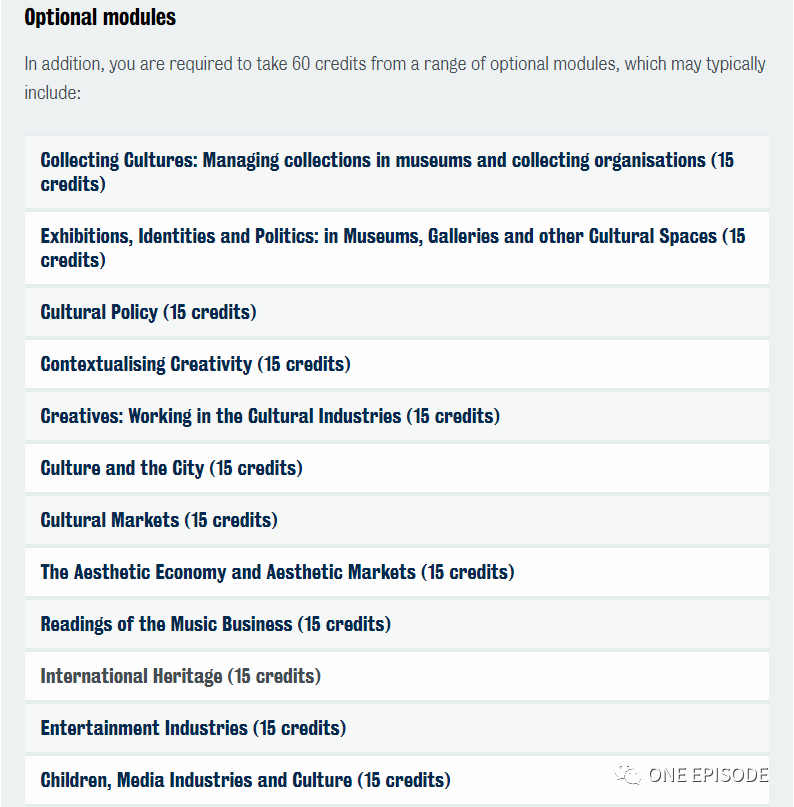Screen dimensions: 794x807
Task: Select the greyed International Heritage module
Action: pyautogui.click(x=396, y=676)
